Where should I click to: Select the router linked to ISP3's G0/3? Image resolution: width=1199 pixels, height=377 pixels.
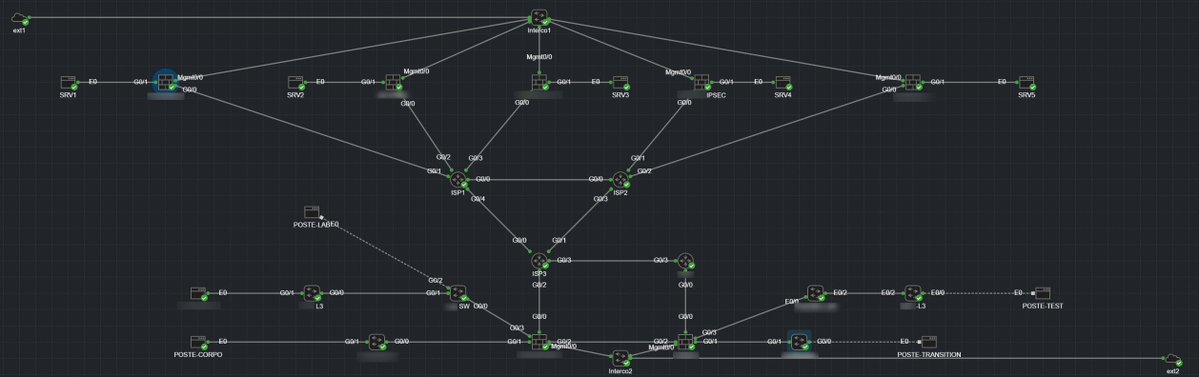(x=686, y=261)
